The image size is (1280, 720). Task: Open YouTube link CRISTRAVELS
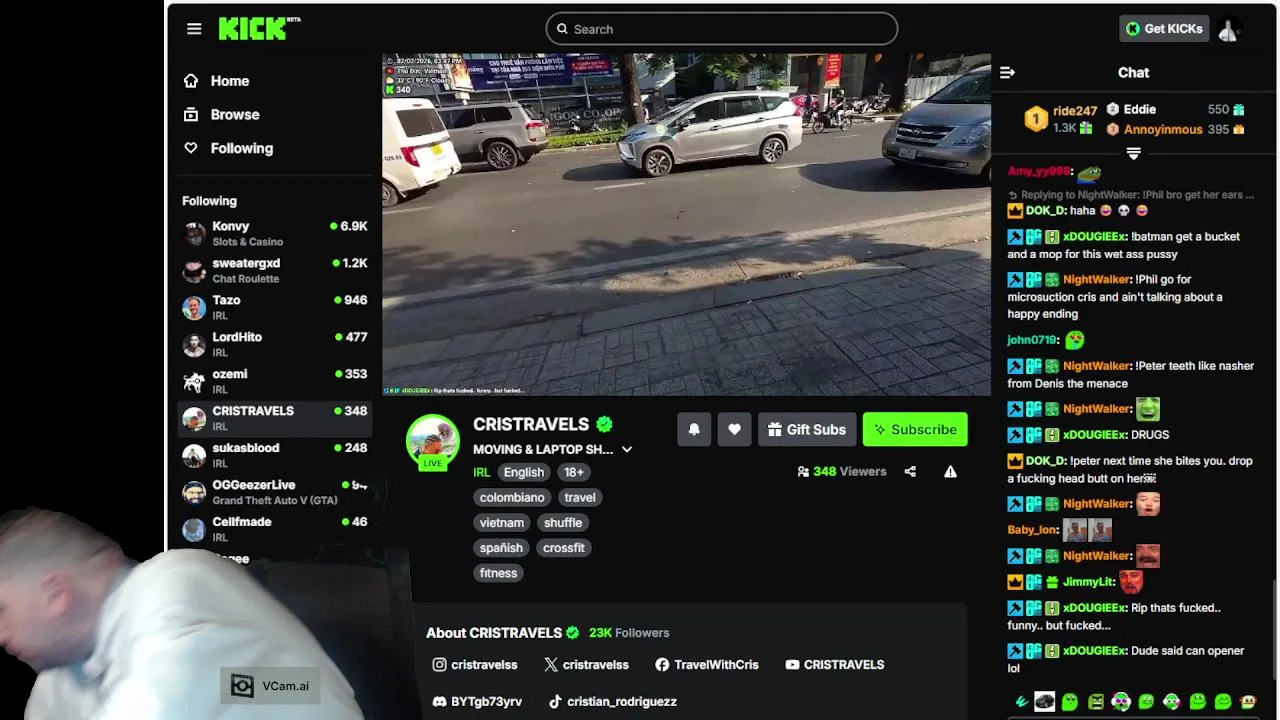coord(835,665)
